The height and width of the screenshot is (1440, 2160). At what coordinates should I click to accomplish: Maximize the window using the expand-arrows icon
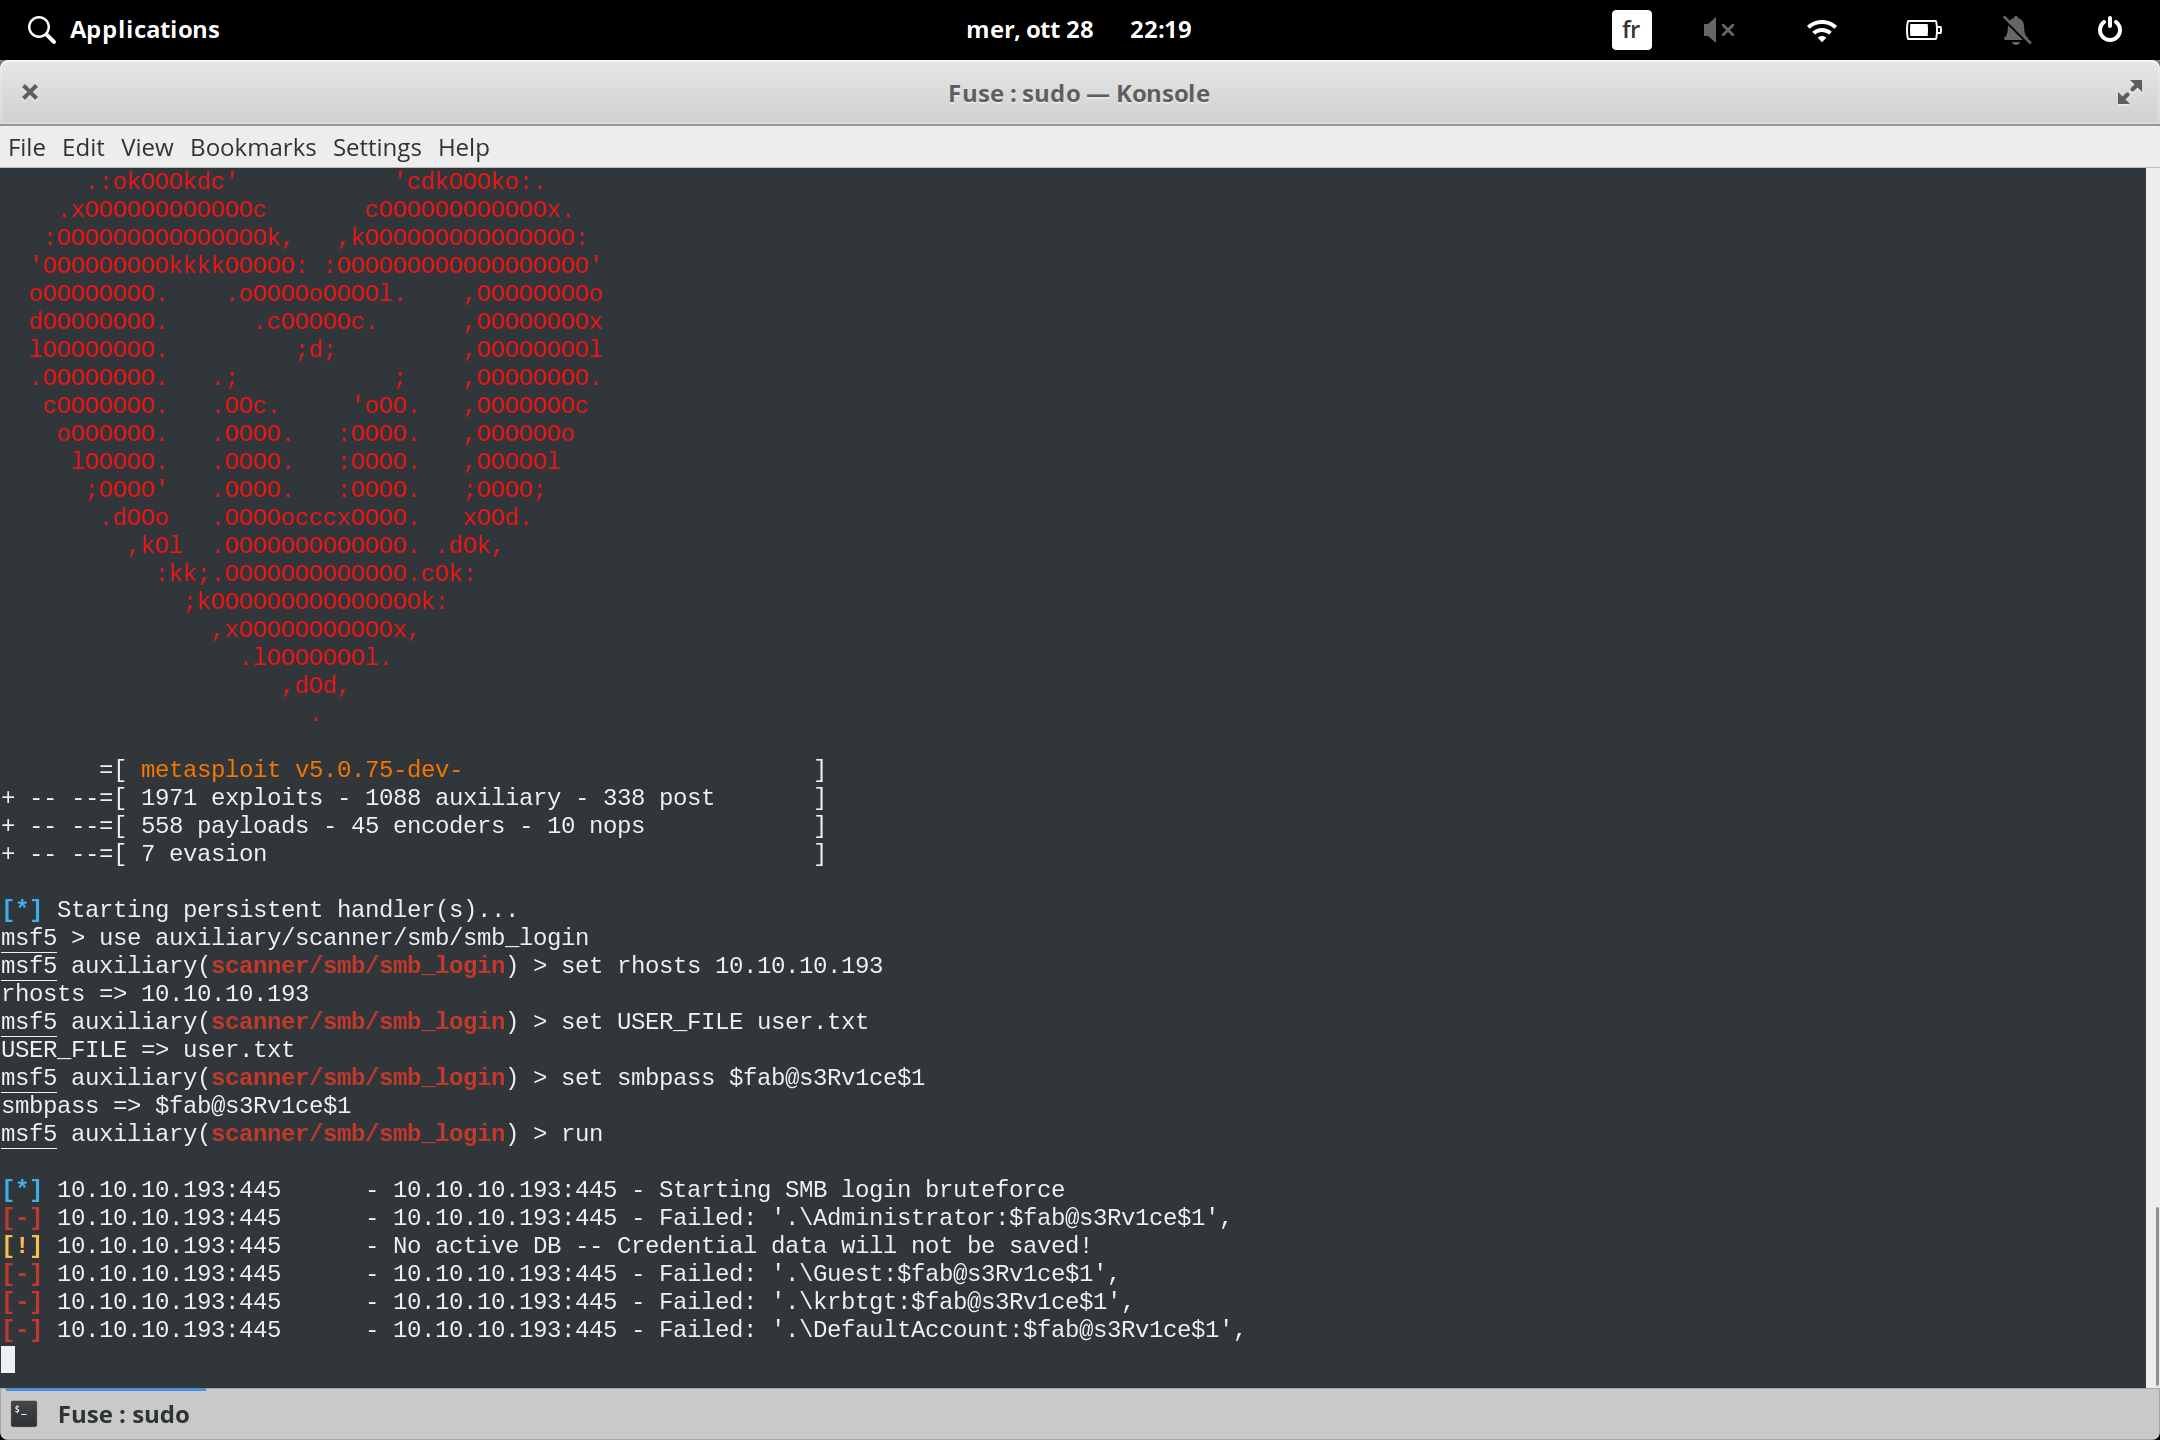tap(2128, 92)
